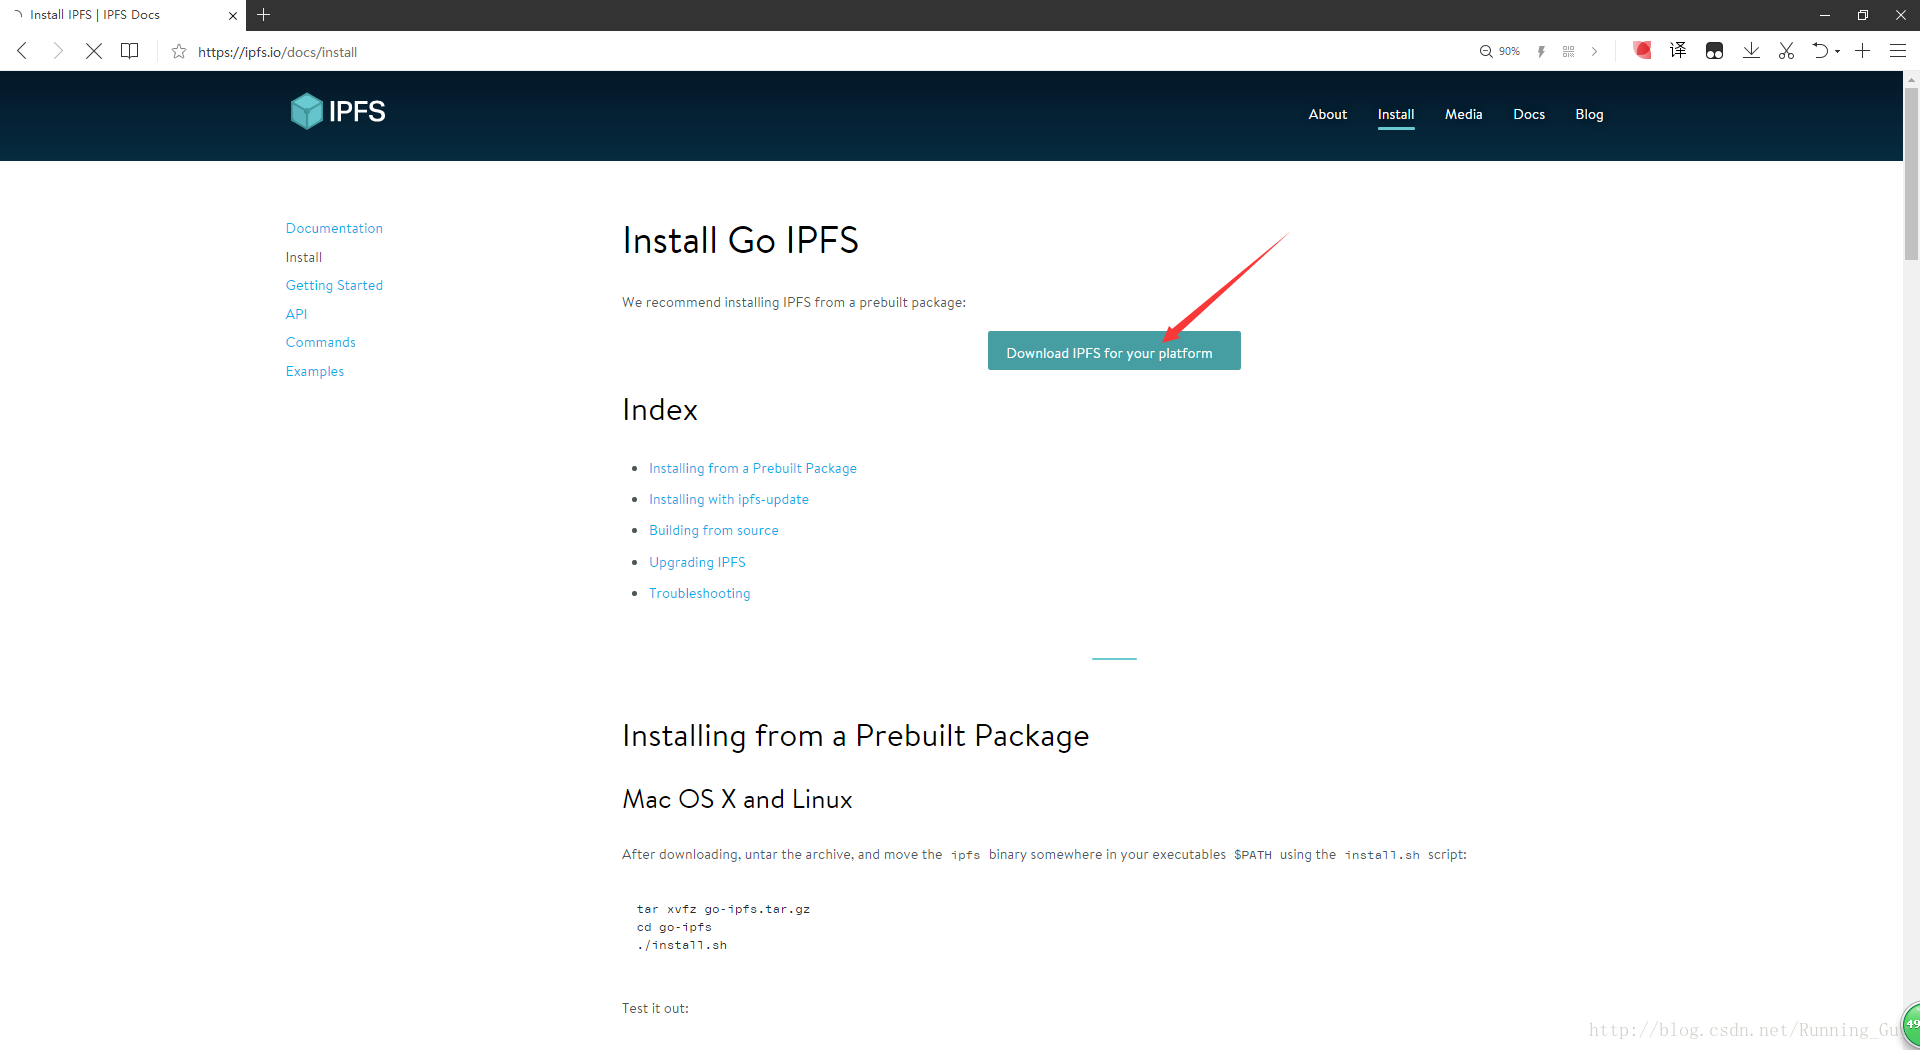Open Examples sidebar link

click(x=314, y=371)
